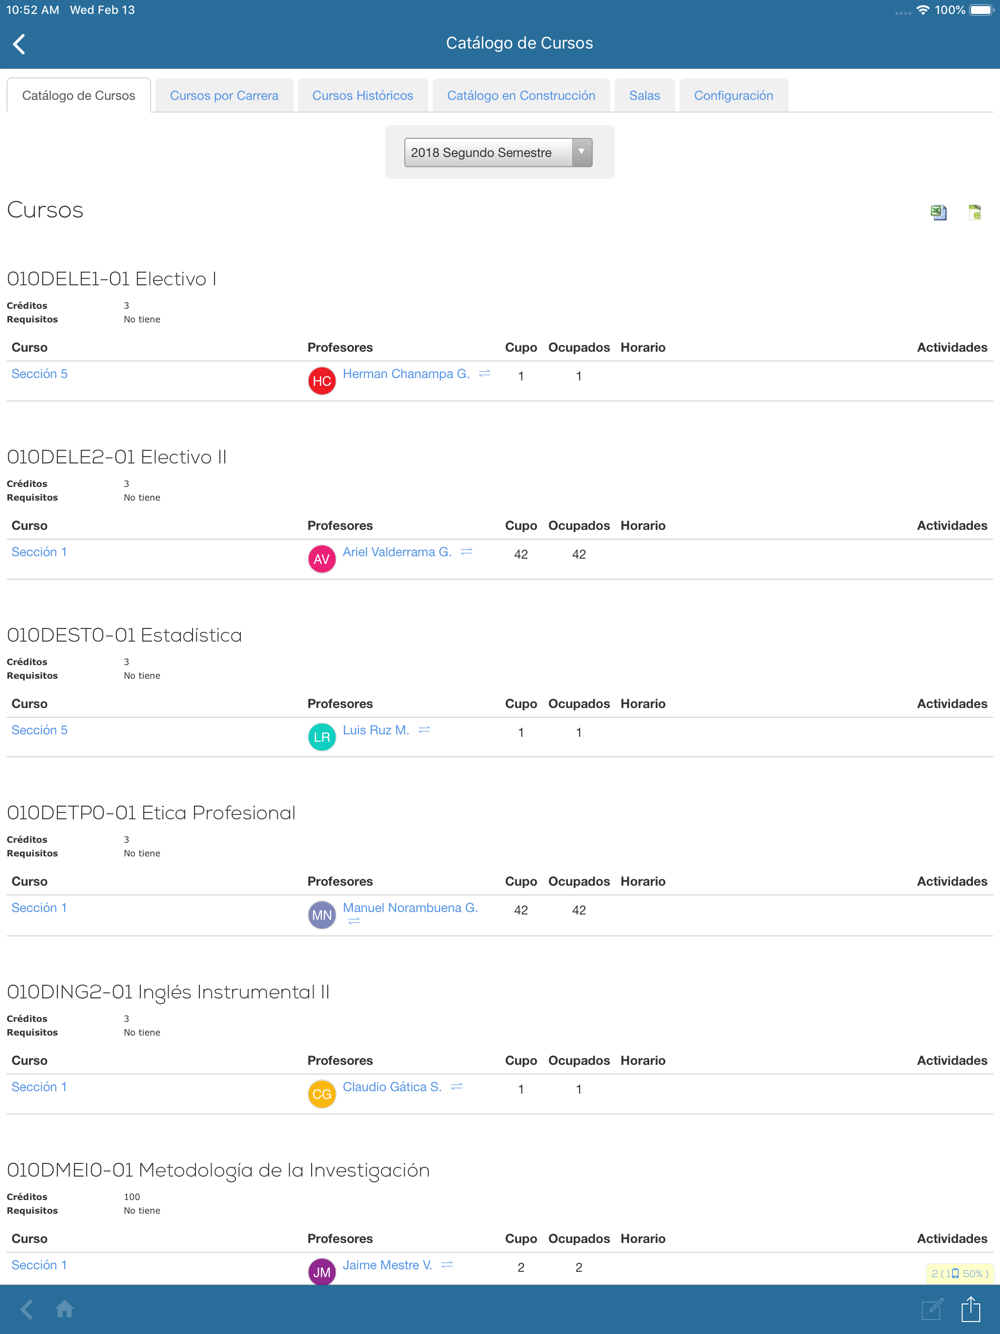This screenshot has height=1334, width=1000.
Task: Switch to Cursos por Carrera tab
Action: click(x=224, y=96)
